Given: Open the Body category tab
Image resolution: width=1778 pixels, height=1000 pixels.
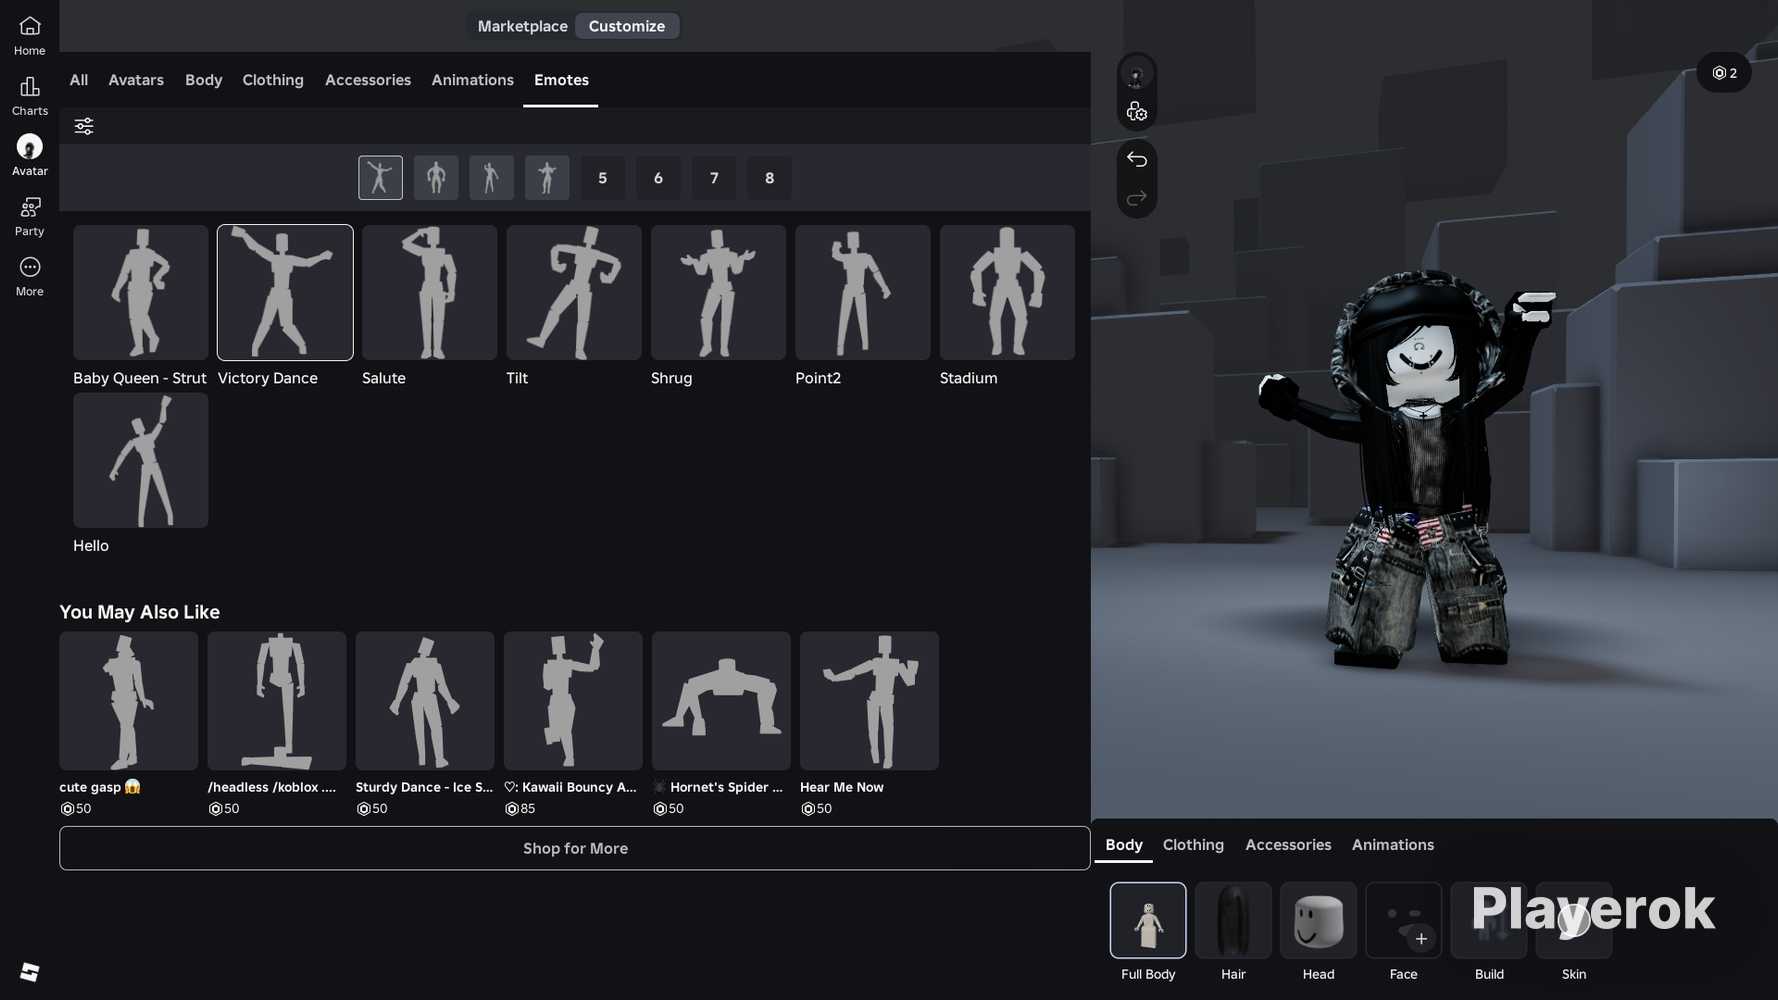Looking at the screenshot, I should (204, 80).
